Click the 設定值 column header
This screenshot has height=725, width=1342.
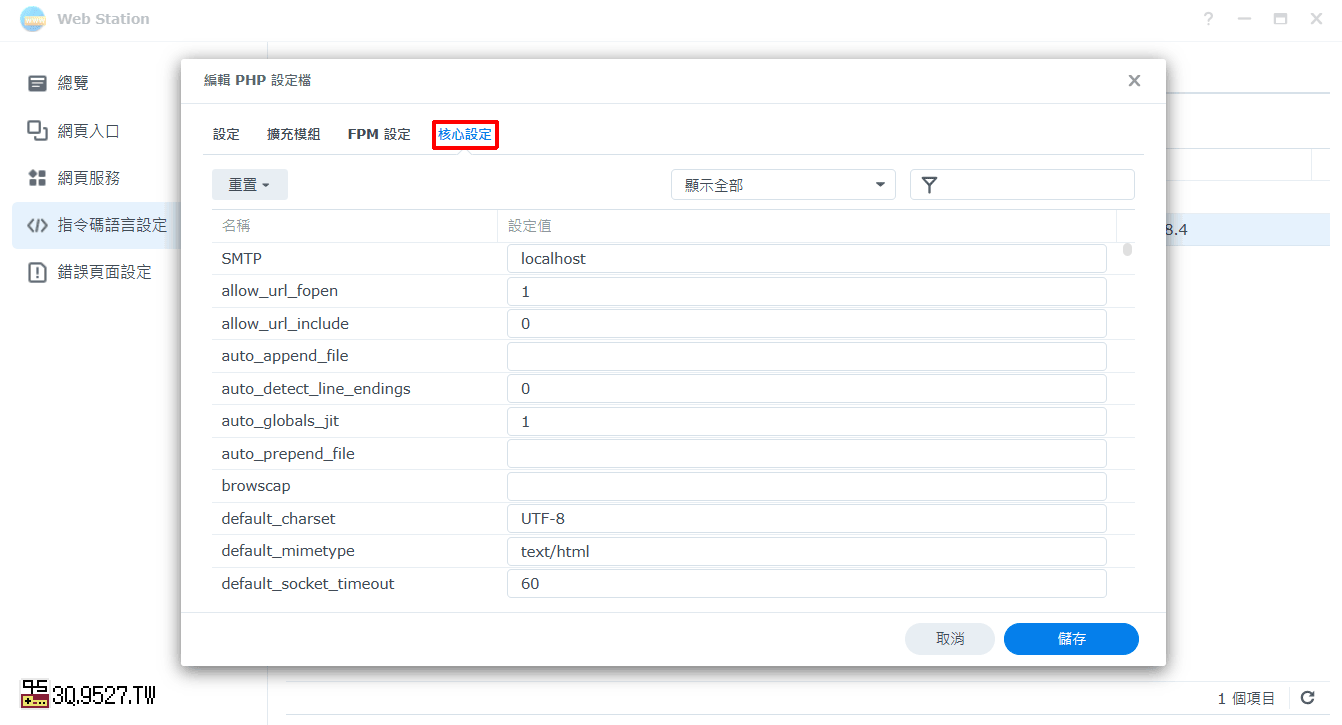coord(807,226)
